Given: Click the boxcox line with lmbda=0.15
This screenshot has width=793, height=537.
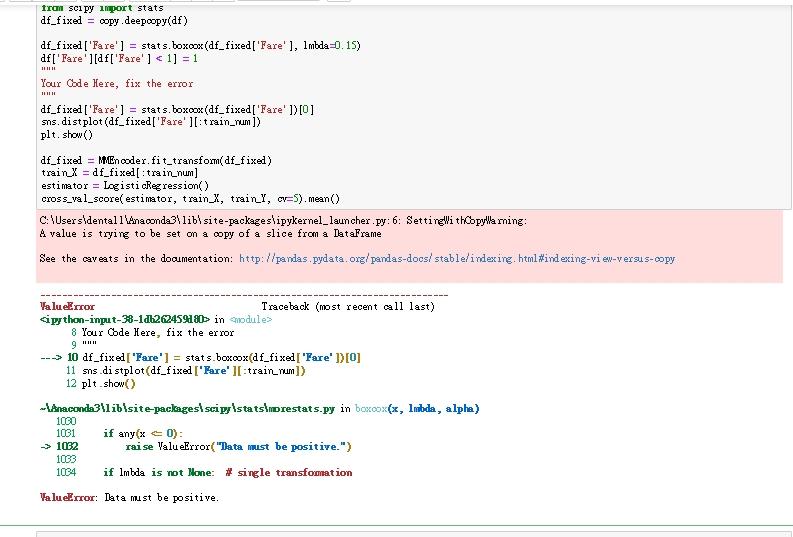Looking at the screenshot, I should click(x=200, y=46).
